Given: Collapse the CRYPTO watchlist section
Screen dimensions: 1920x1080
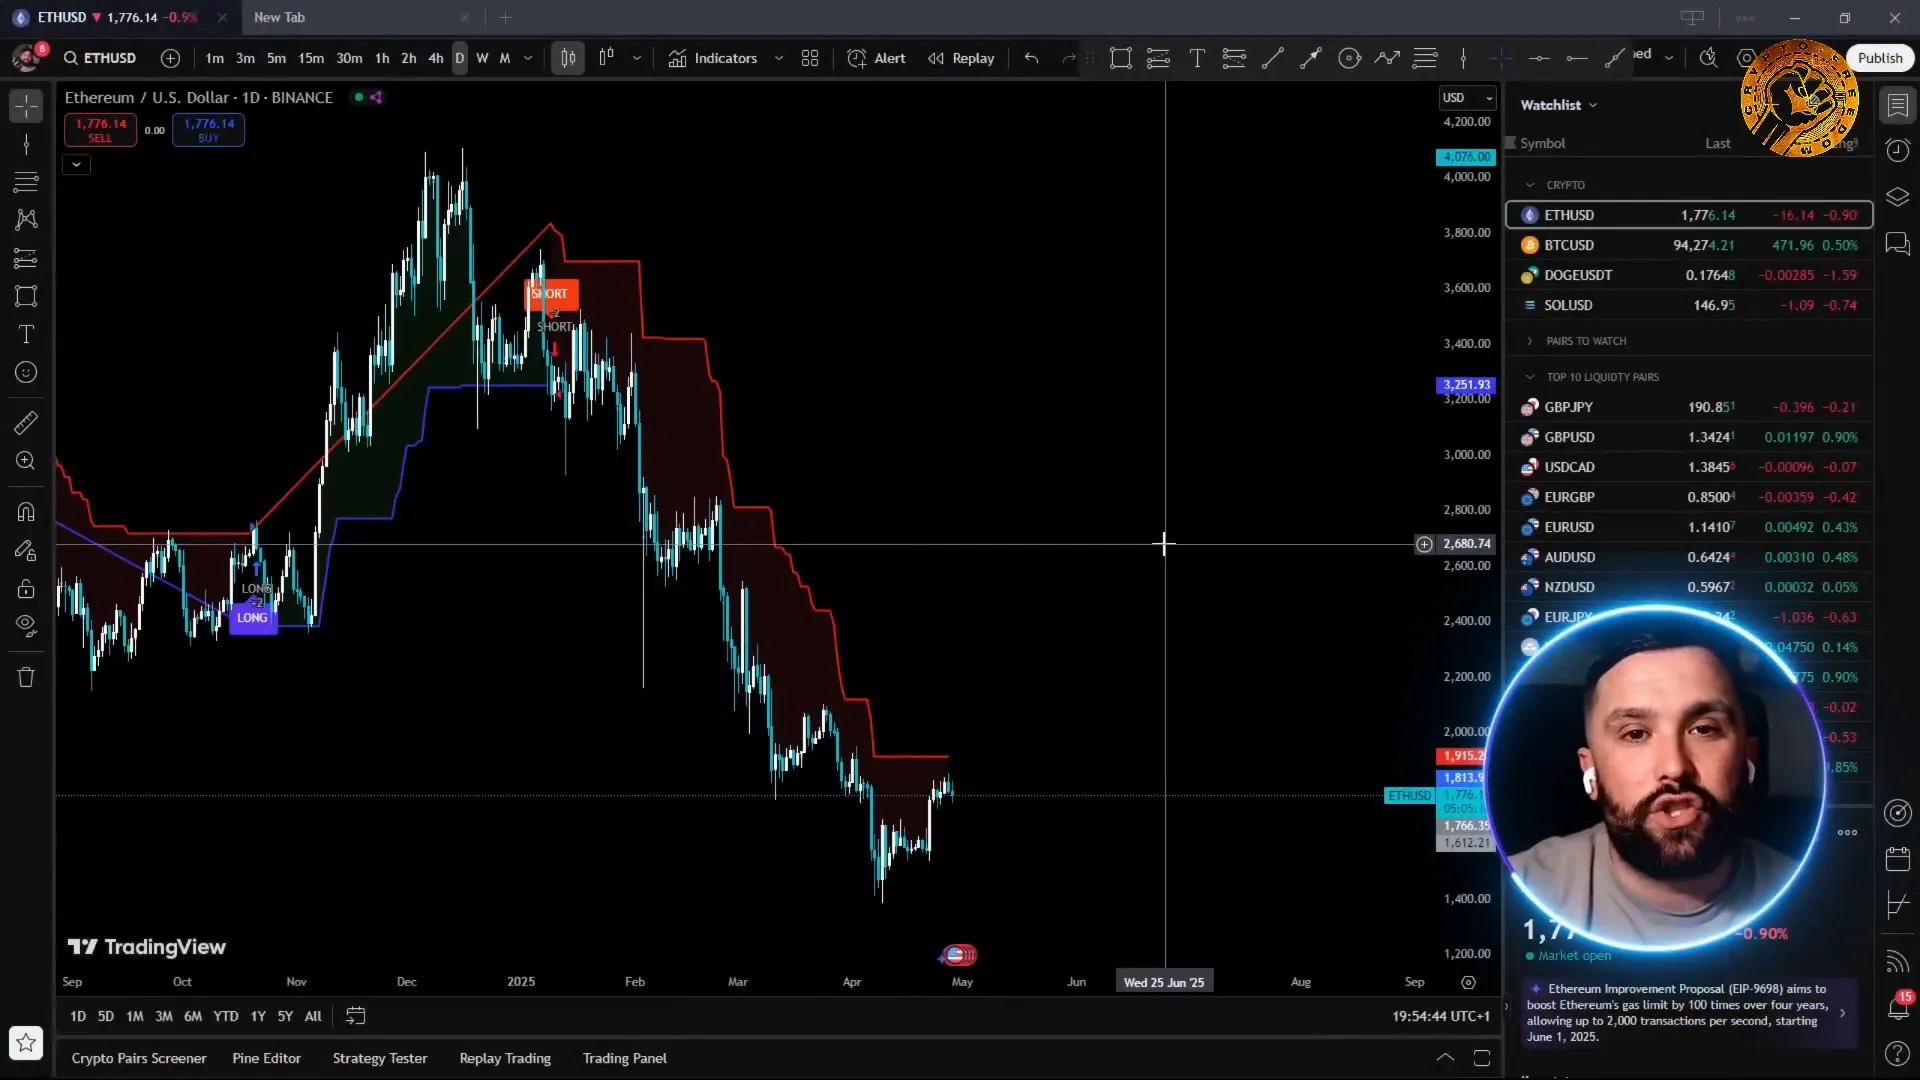Looking at the screenshot, I should (1530, 185).
